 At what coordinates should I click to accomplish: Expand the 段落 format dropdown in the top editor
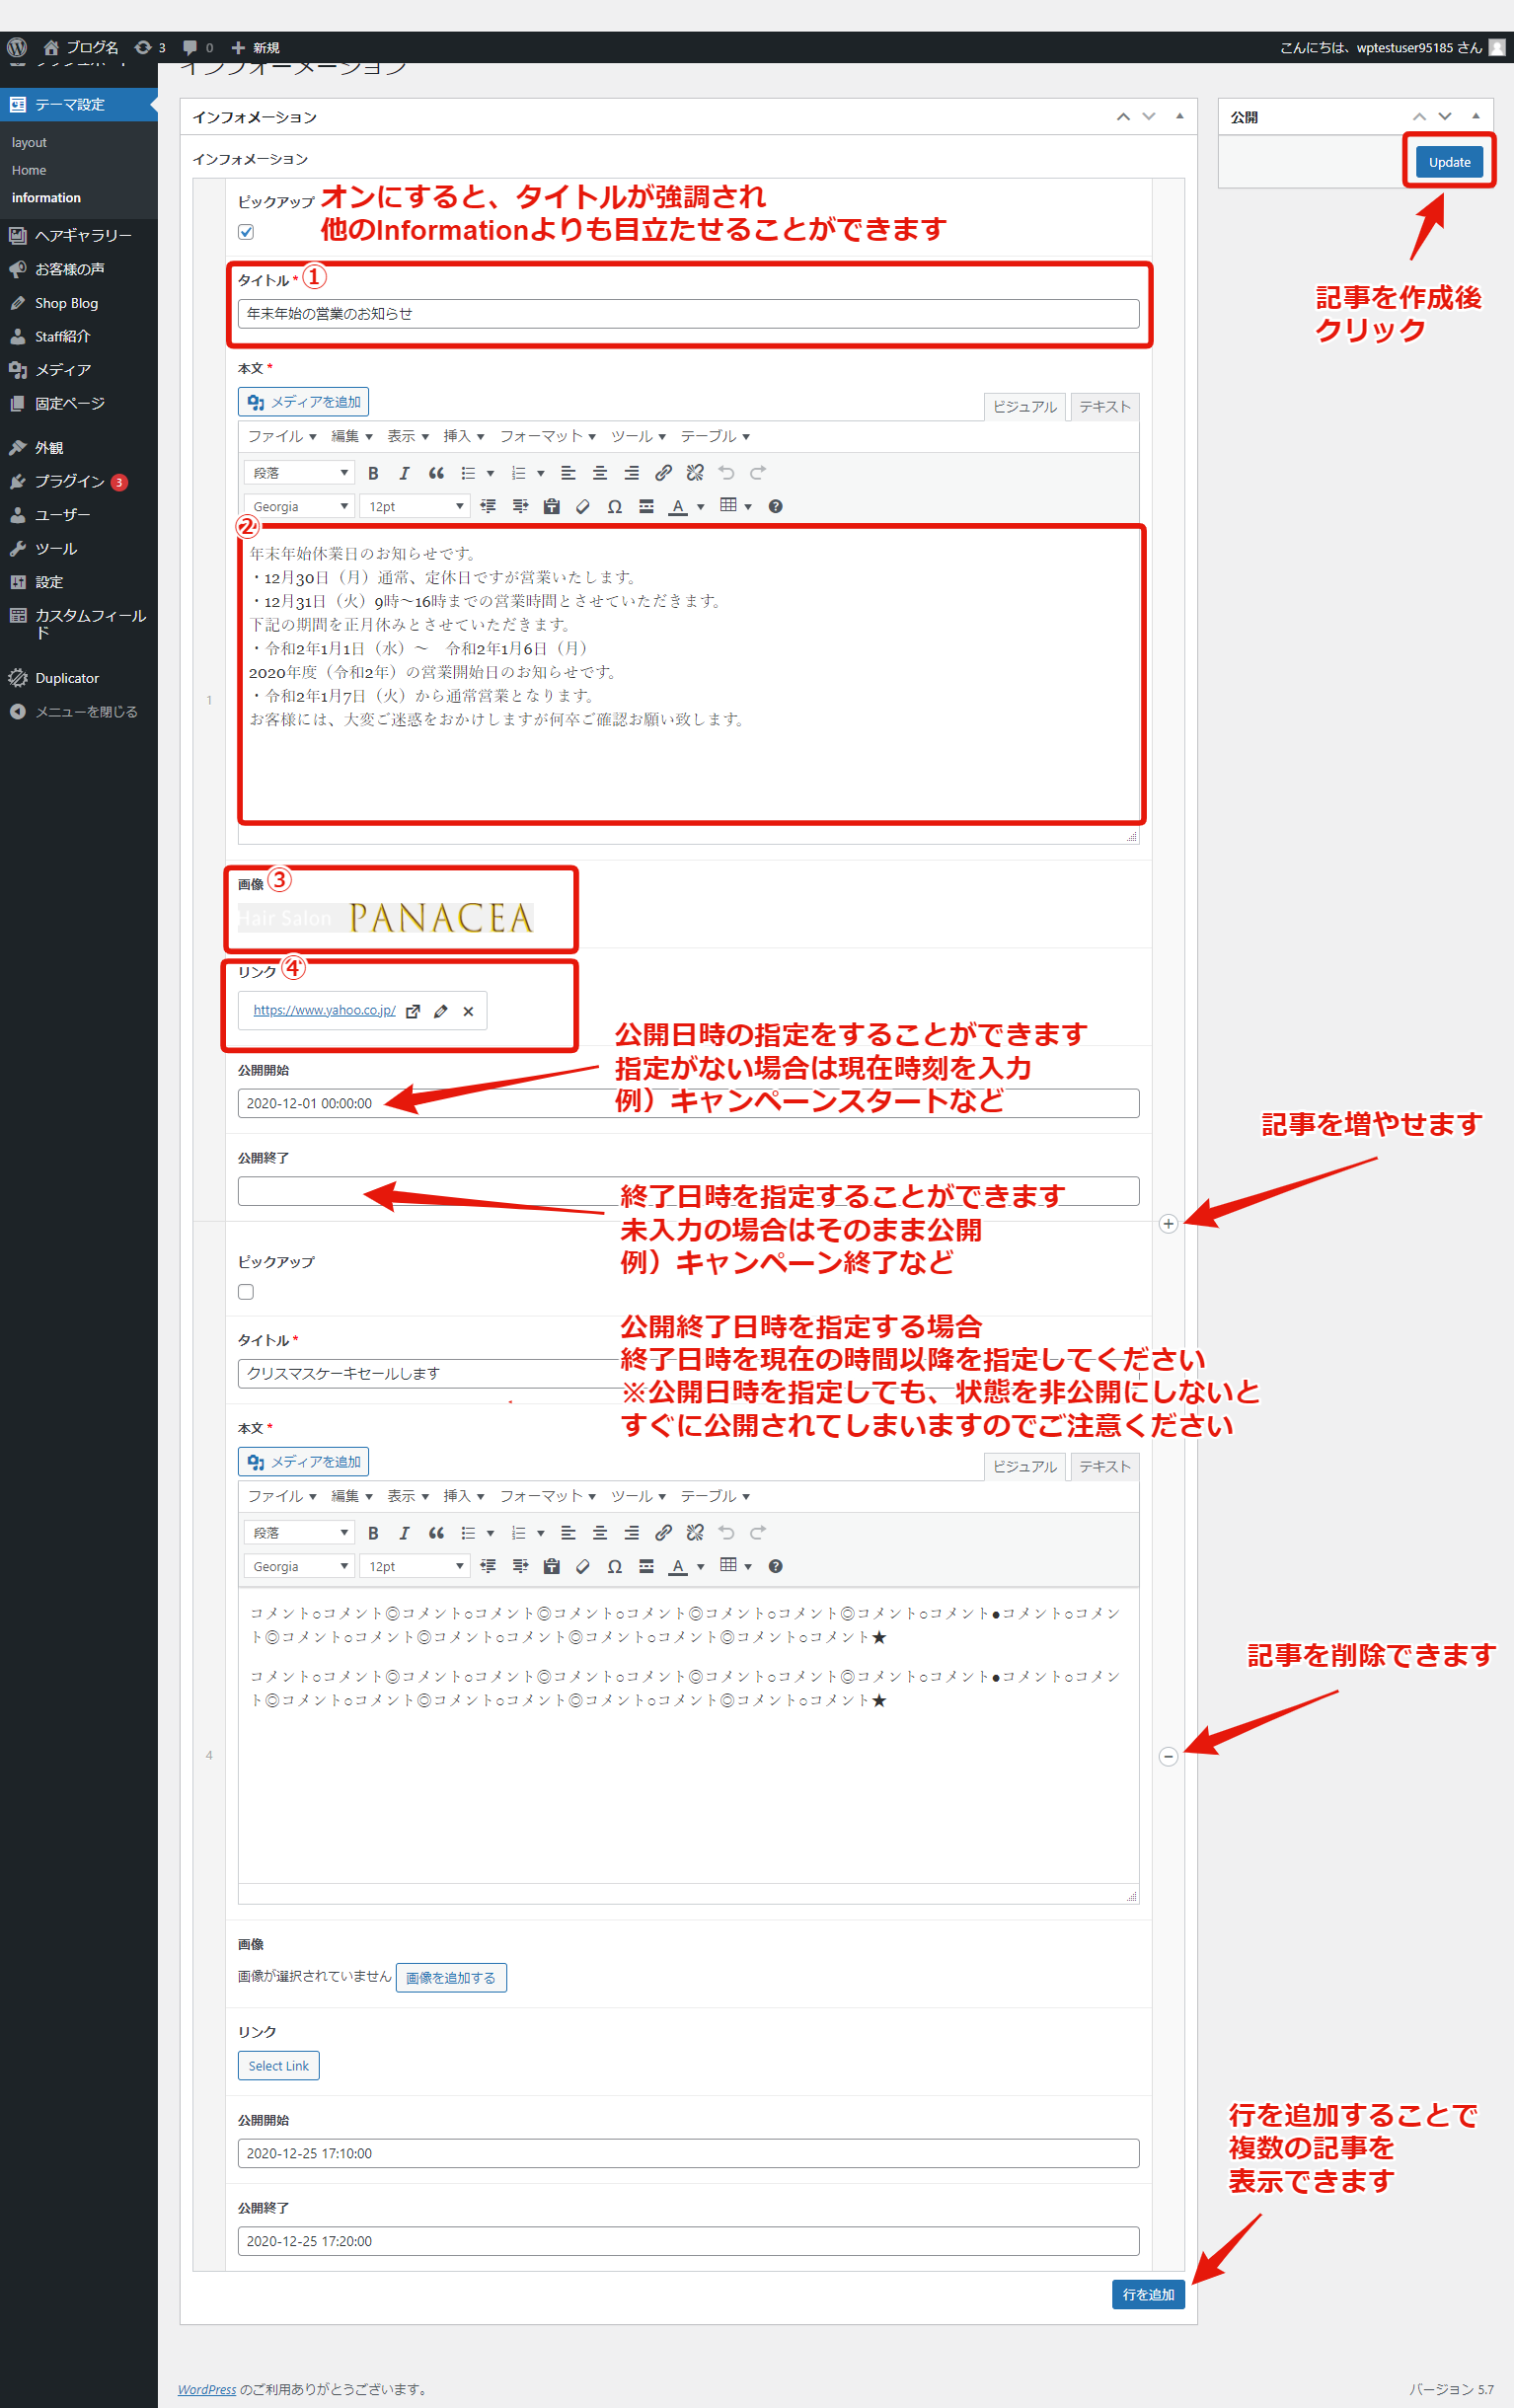(x=299, y=473)
